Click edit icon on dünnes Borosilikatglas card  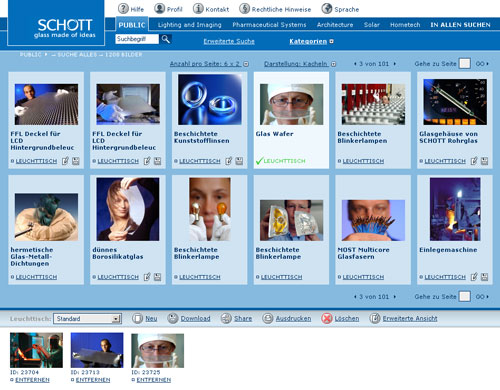(x=147, y=277)
